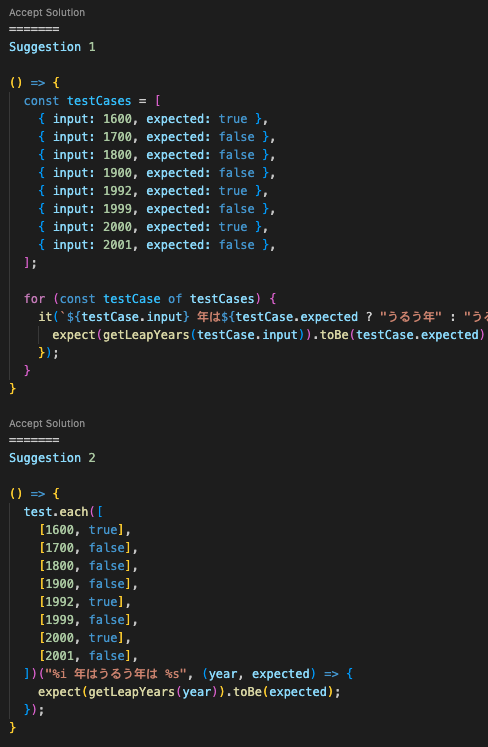Click the line with input: 1900
488x747 pixels.
point(156,173)
